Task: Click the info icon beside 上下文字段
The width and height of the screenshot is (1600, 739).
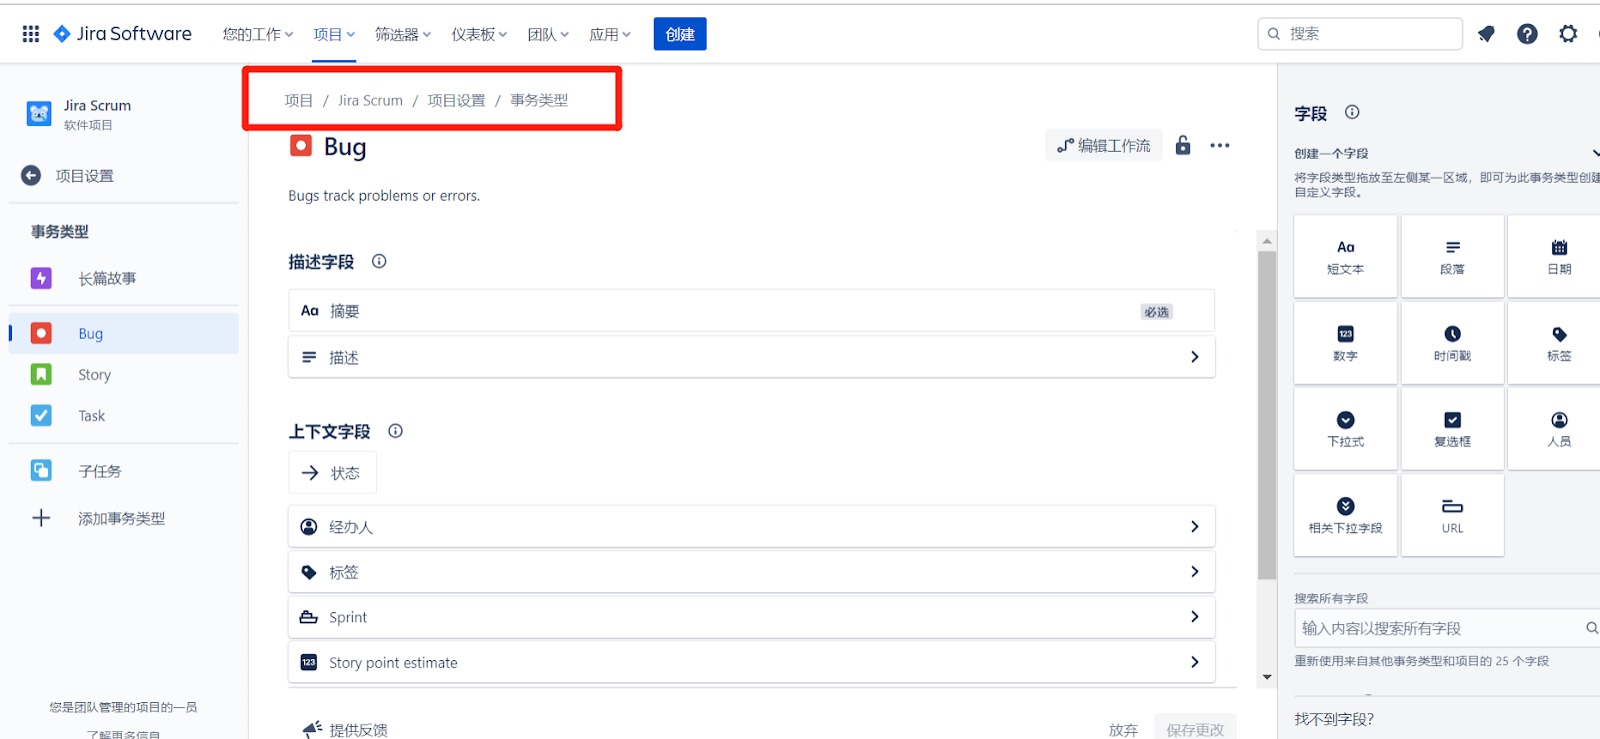Action: [x=395, y=431]
